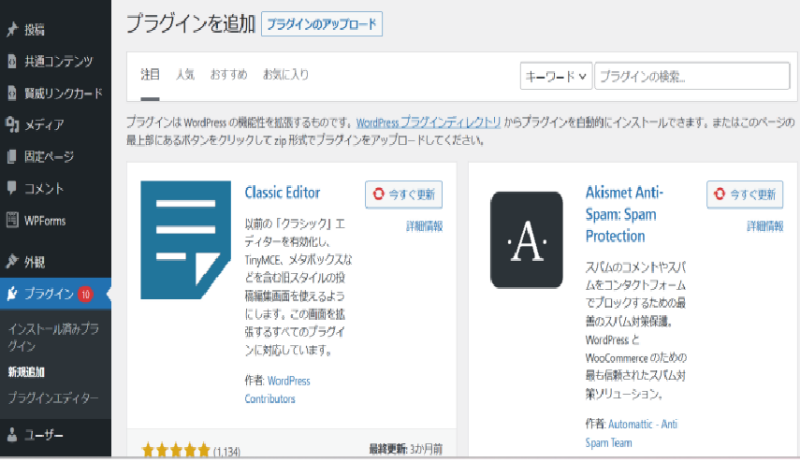
Task: Click the 共通コンテンツ page icon
Action: (x=12, y=62)
